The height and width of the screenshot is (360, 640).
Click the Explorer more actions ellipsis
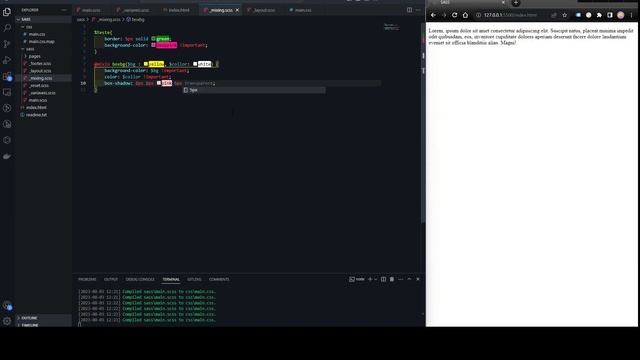(64, 10)
